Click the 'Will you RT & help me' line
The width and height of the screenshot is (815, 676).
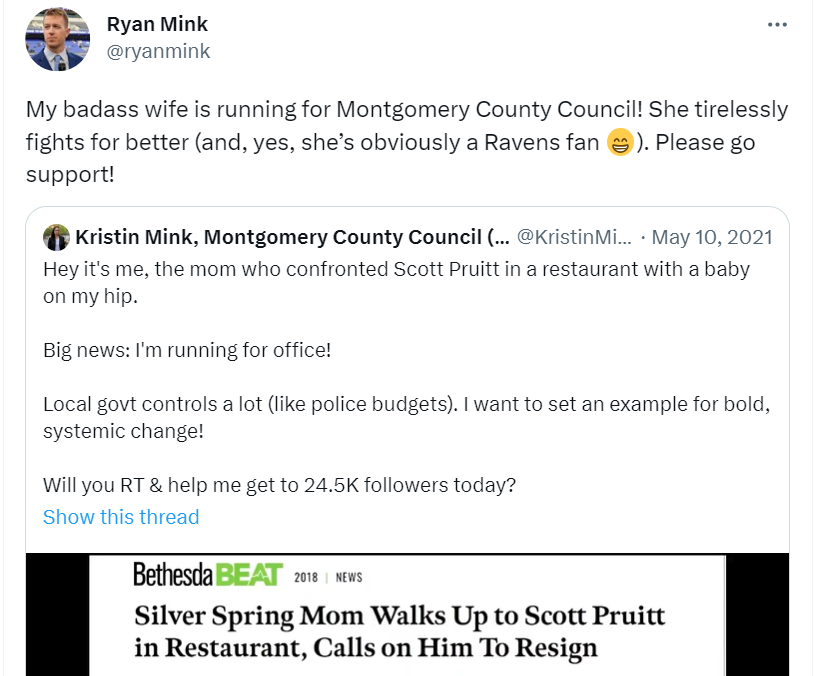click(x=279, y=485)
